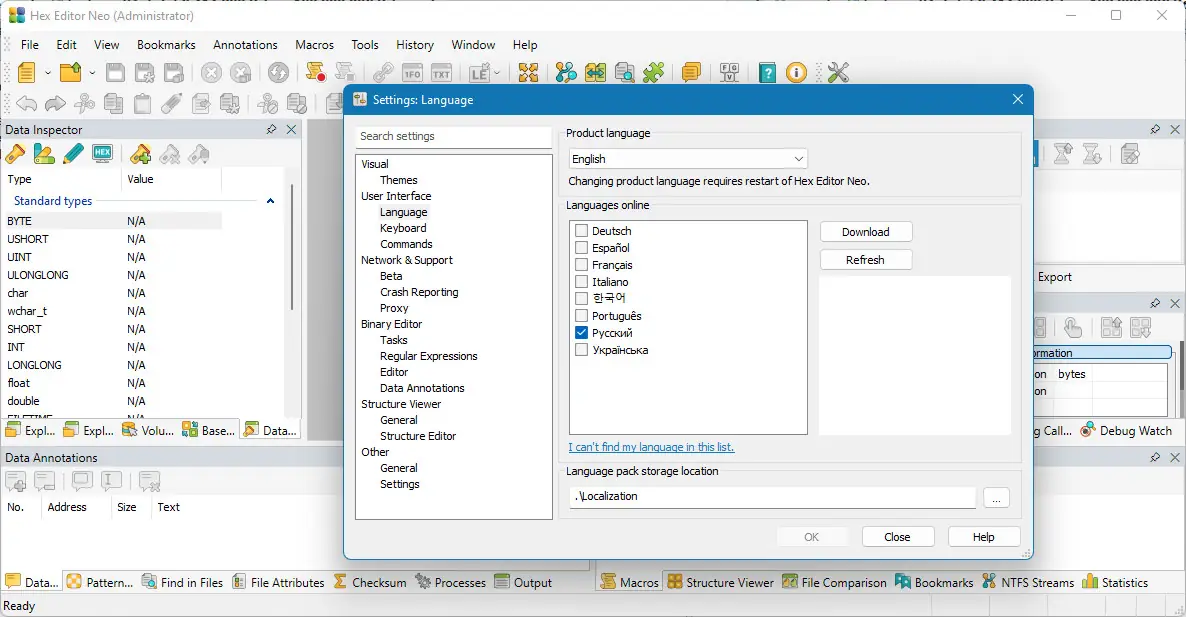Click the blue pencil icon in Data Inspector
The image size is (1186, 617).
coord(73,154)
